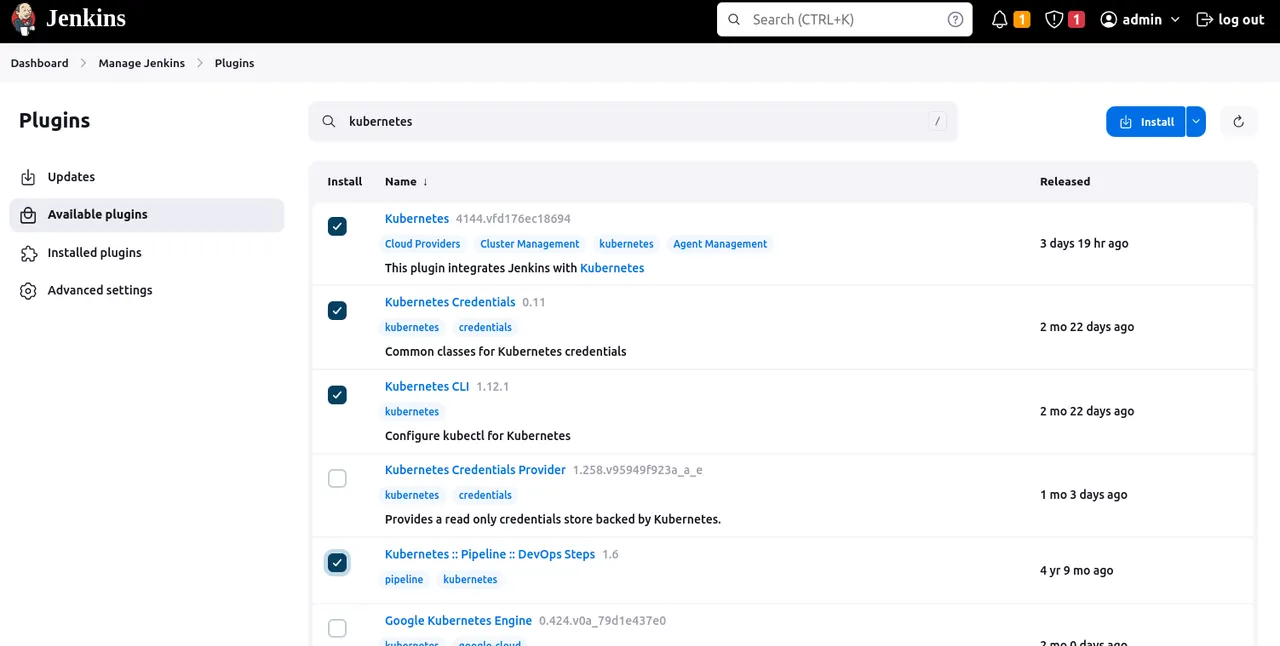Screen dimensions: 1280x646
Task: Open the Kubernetes plugin name link
Action: click(x=417, y=219)
